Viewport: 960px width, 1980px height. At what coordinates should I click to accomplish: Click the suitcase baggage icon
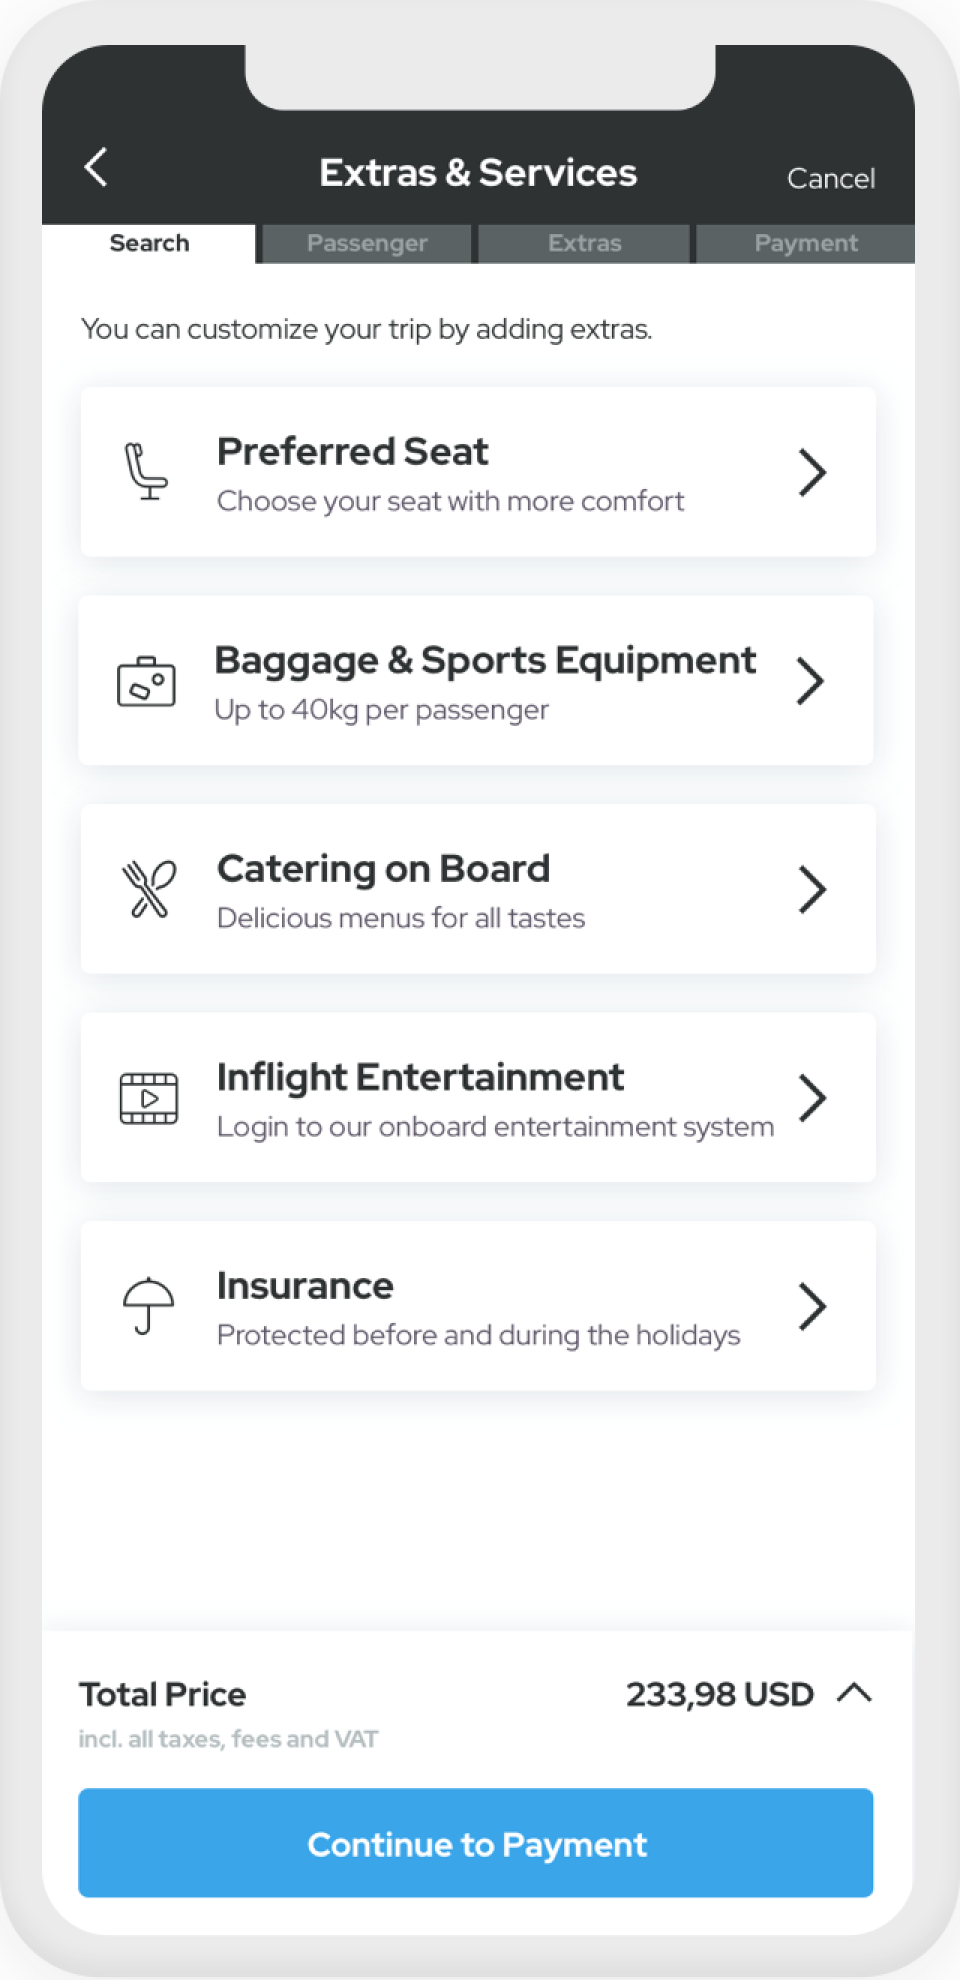tap(146, 682)
